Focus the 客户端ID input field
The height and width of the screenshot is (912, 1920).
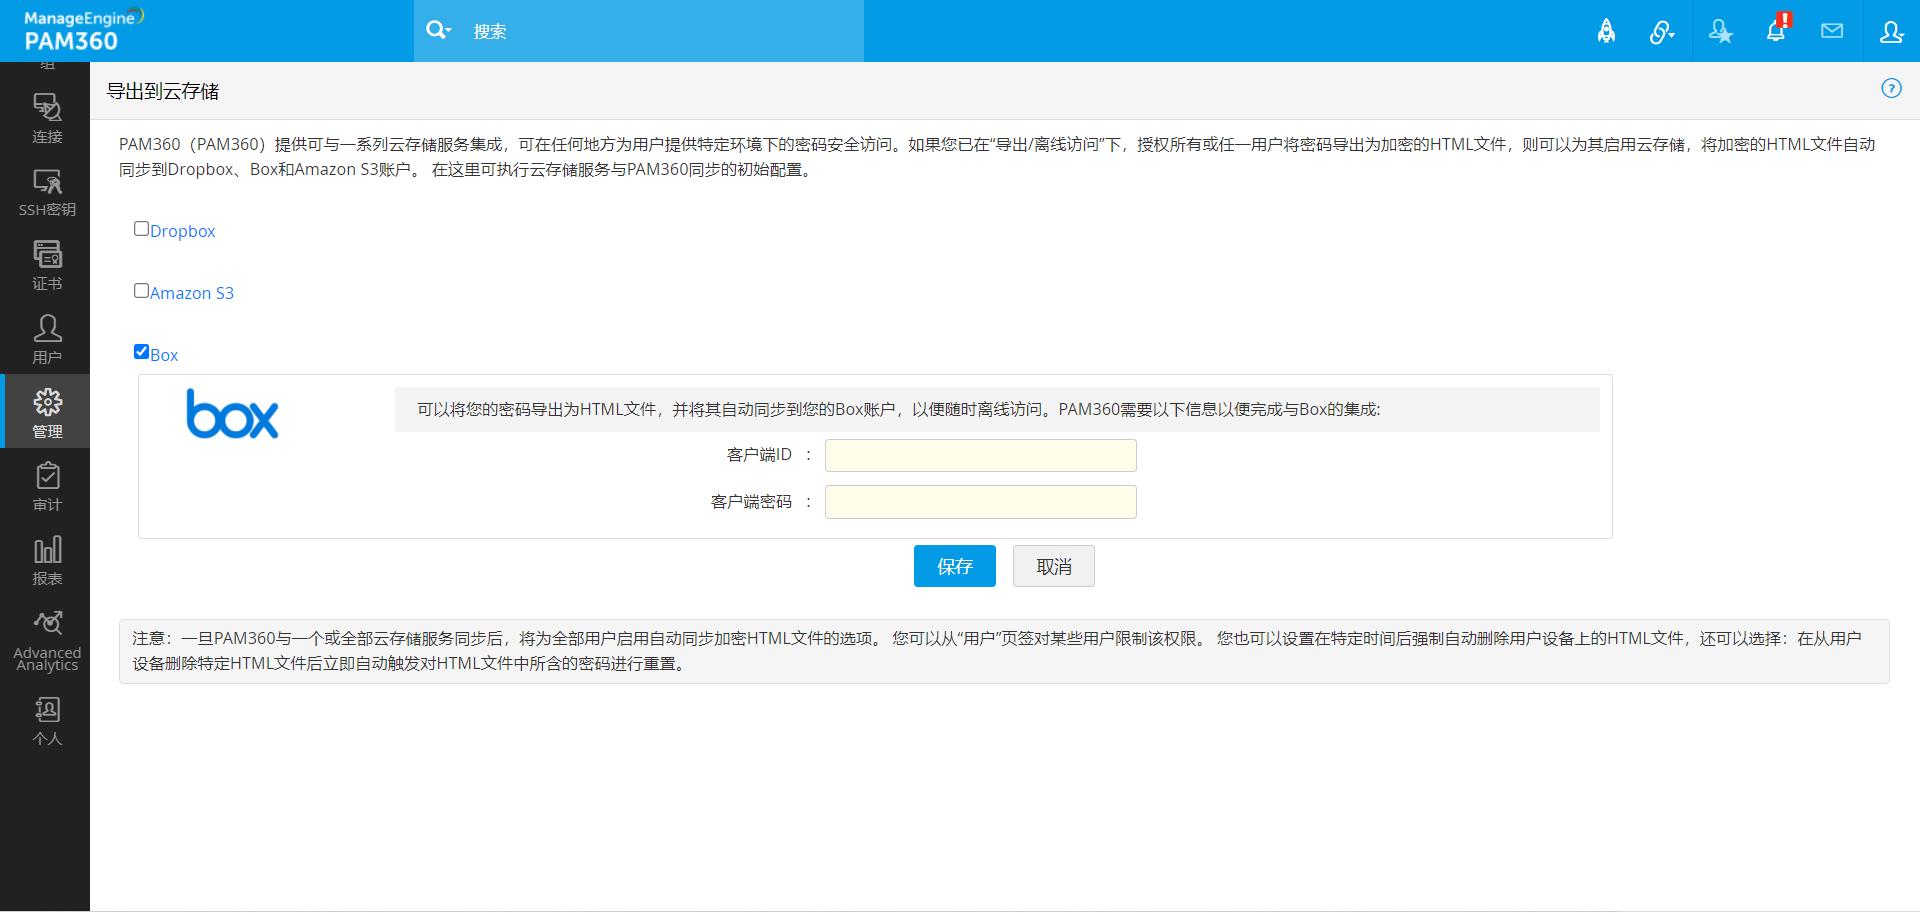tap(980, 456)
